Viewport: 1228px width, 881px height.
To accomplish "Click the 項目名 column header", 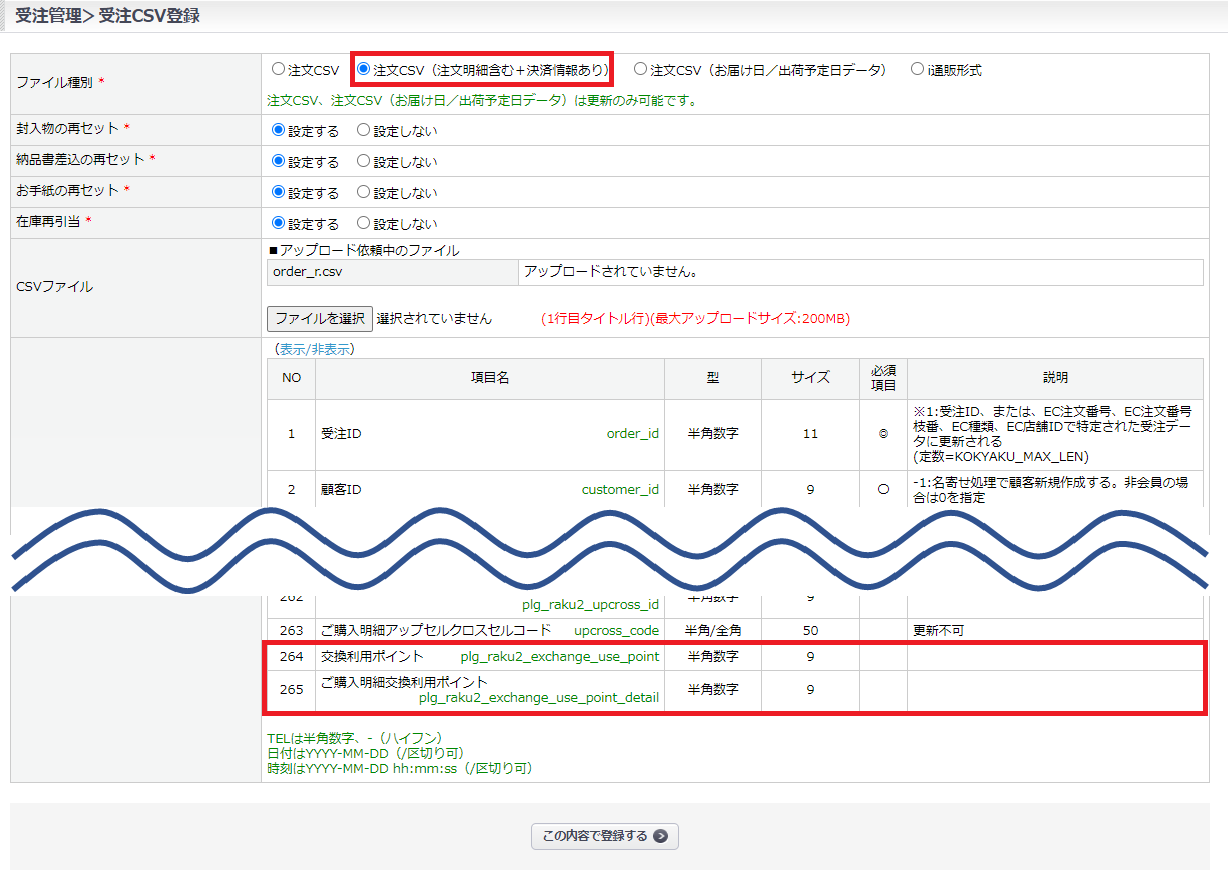I will (x=489, y=378).
